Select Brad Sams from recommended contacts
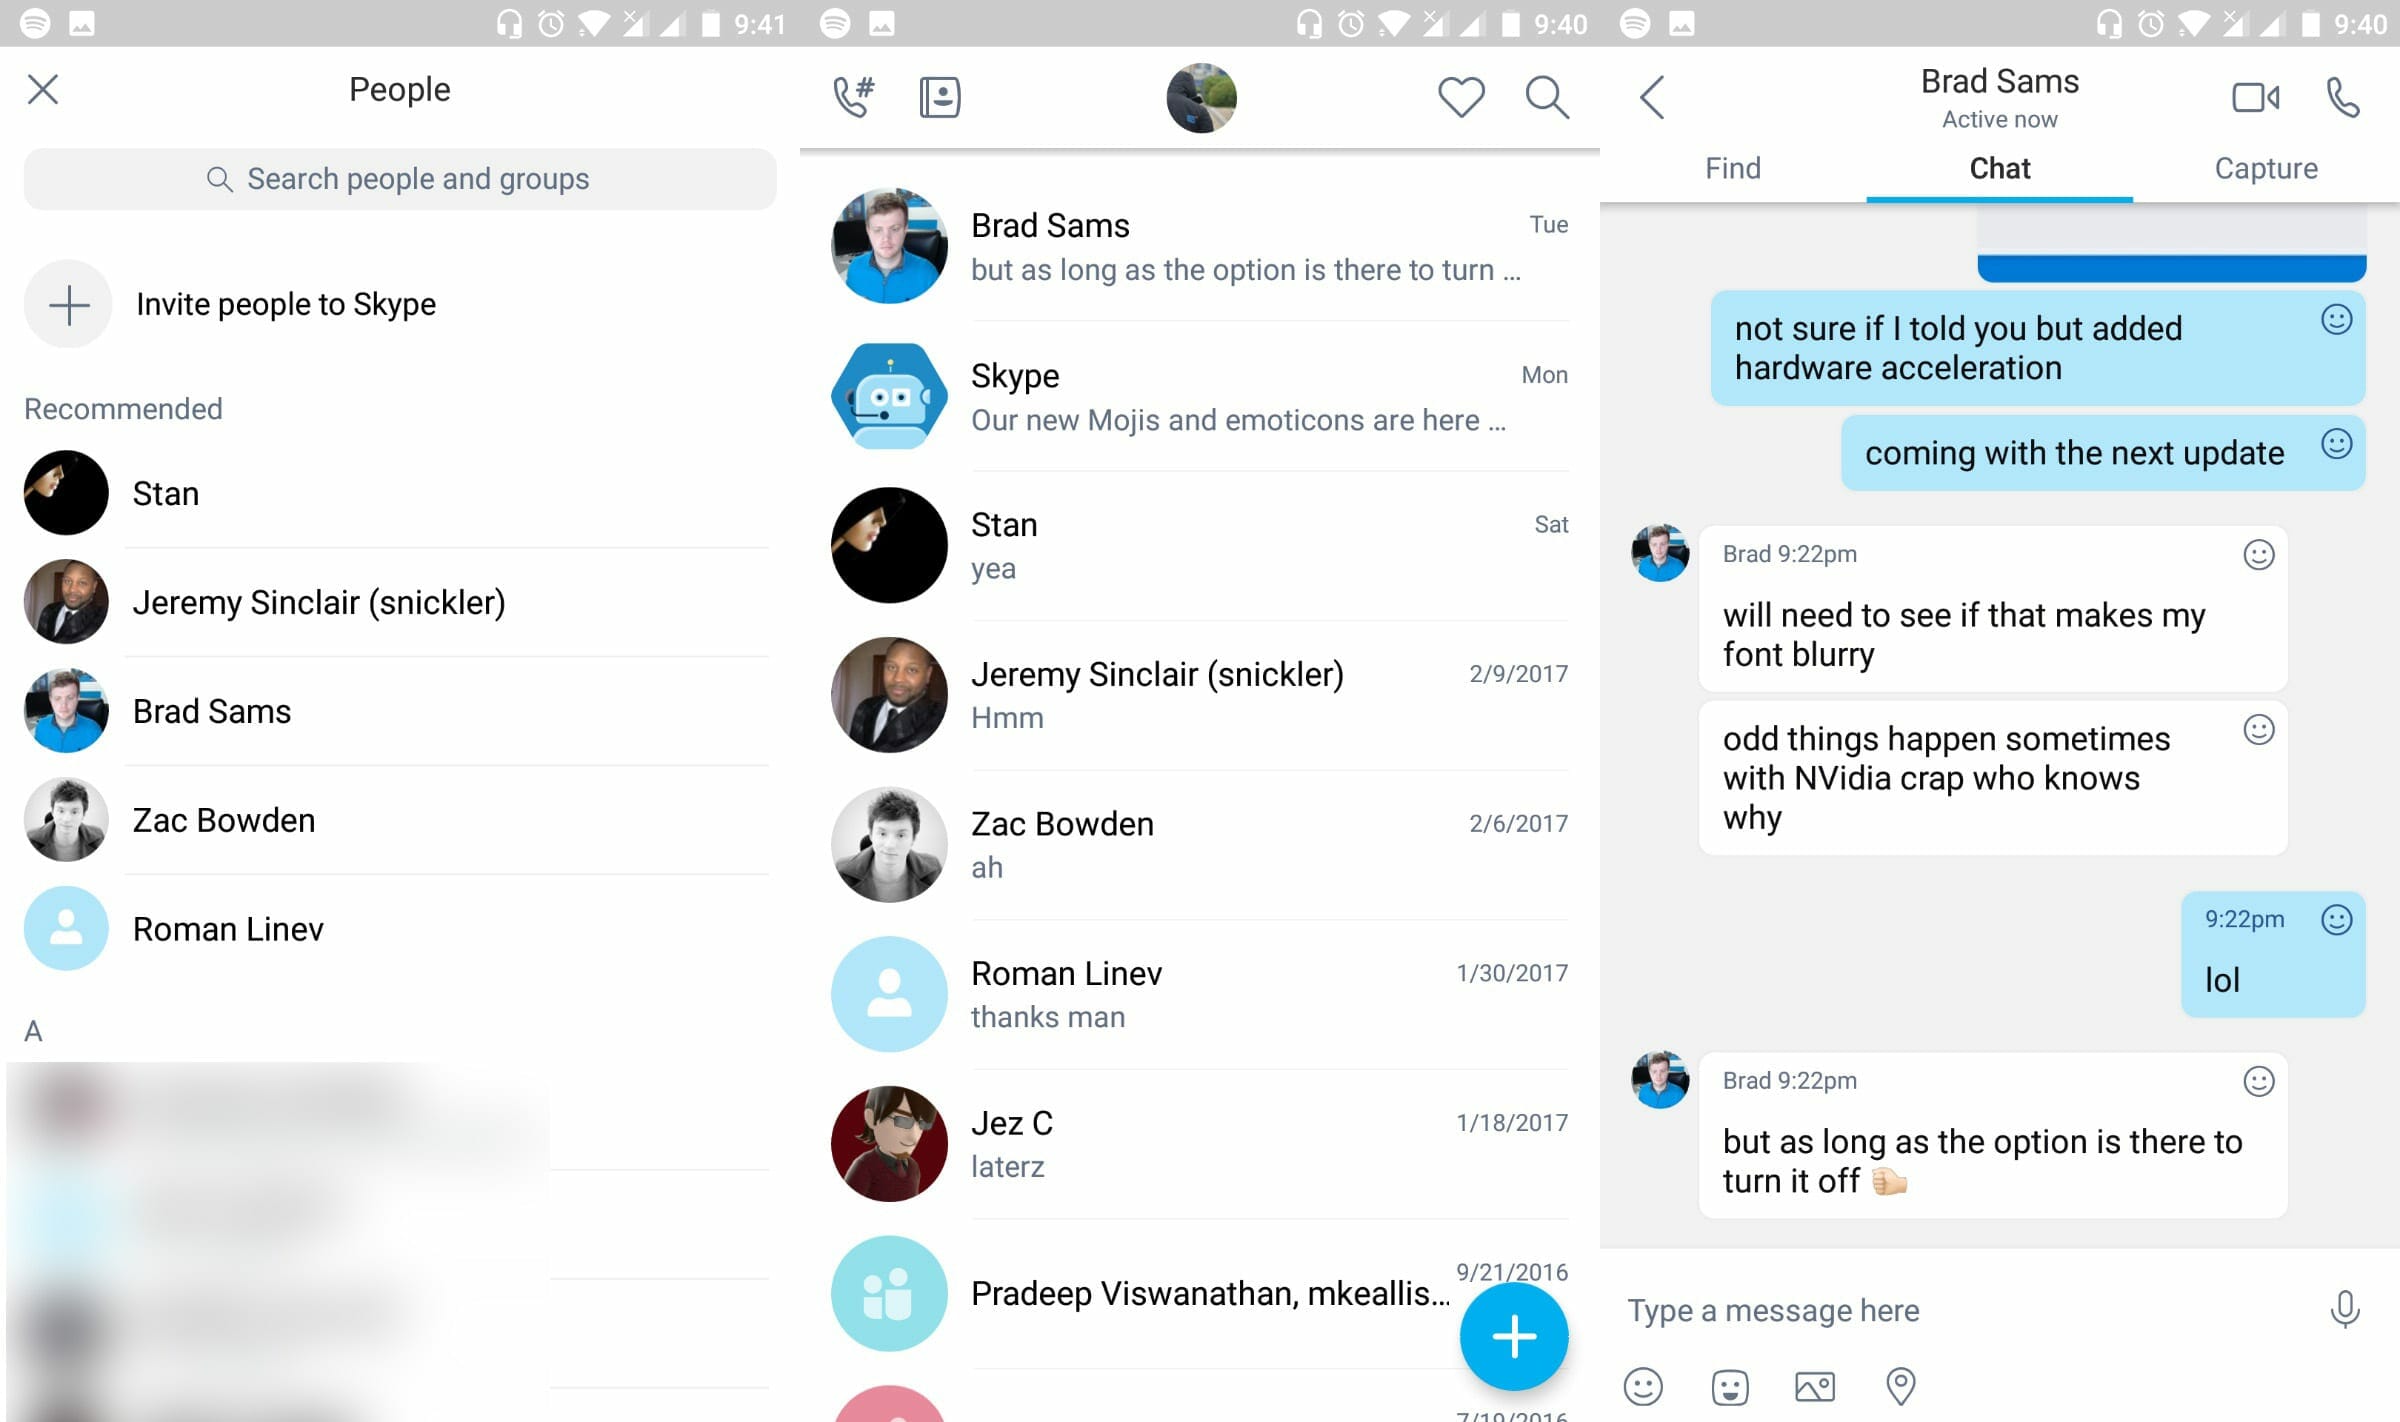Screen dimensions: 2400x1422 click(210, 711)
